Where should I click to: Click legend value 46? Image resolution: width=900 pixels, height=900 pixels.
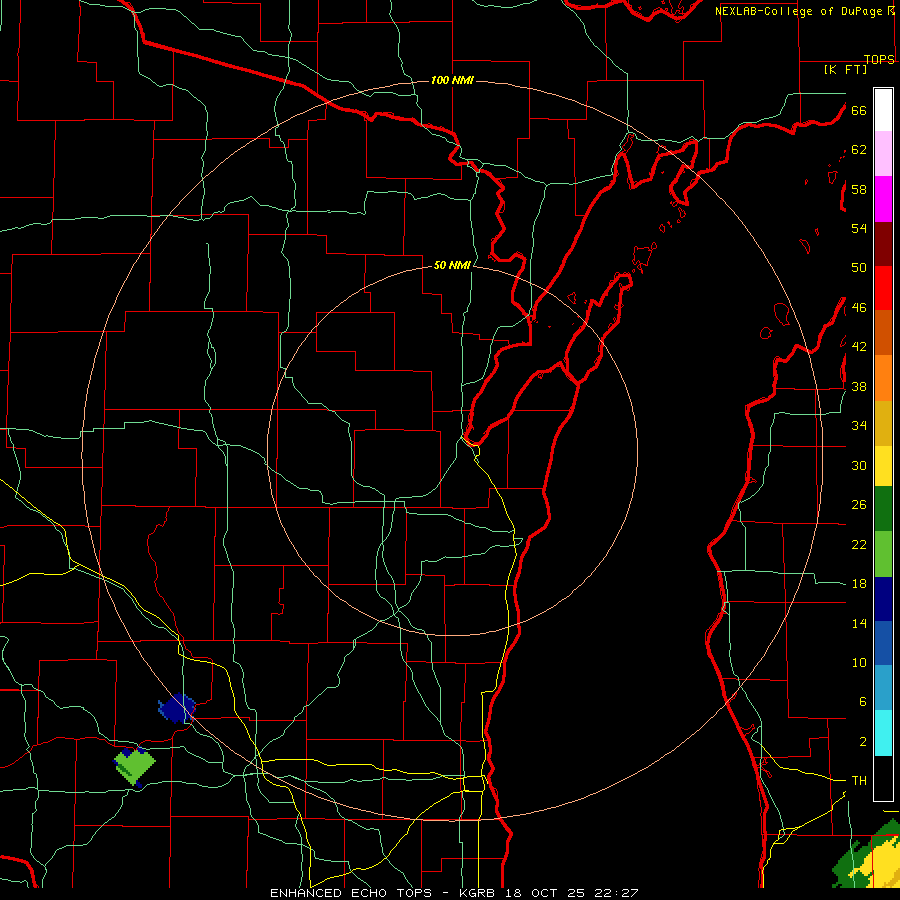click(x=859, y=308)
